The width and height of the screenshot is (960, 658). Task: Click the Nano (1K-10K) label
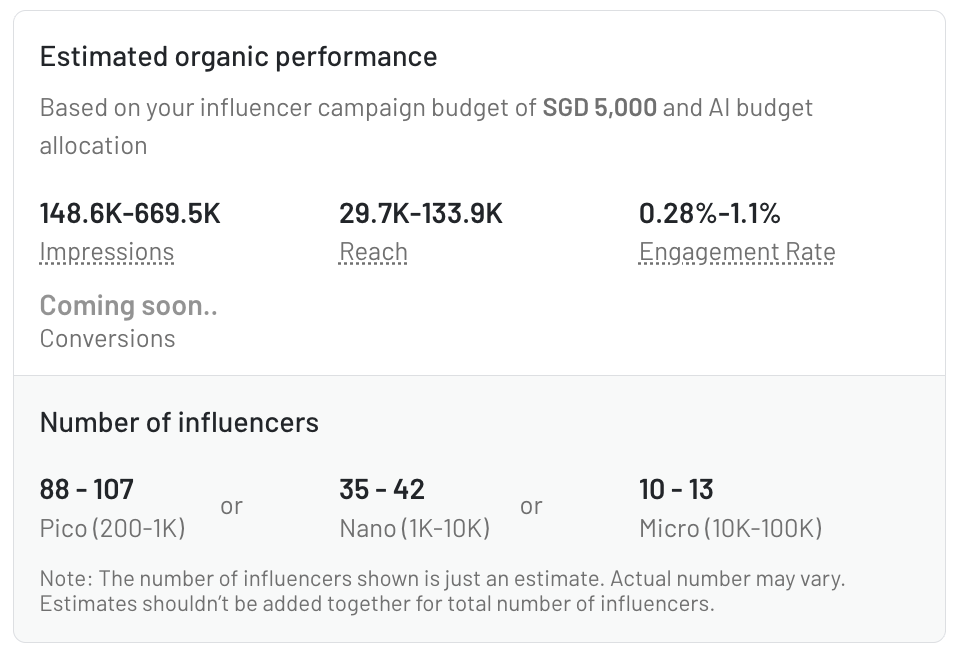[415, 528]
